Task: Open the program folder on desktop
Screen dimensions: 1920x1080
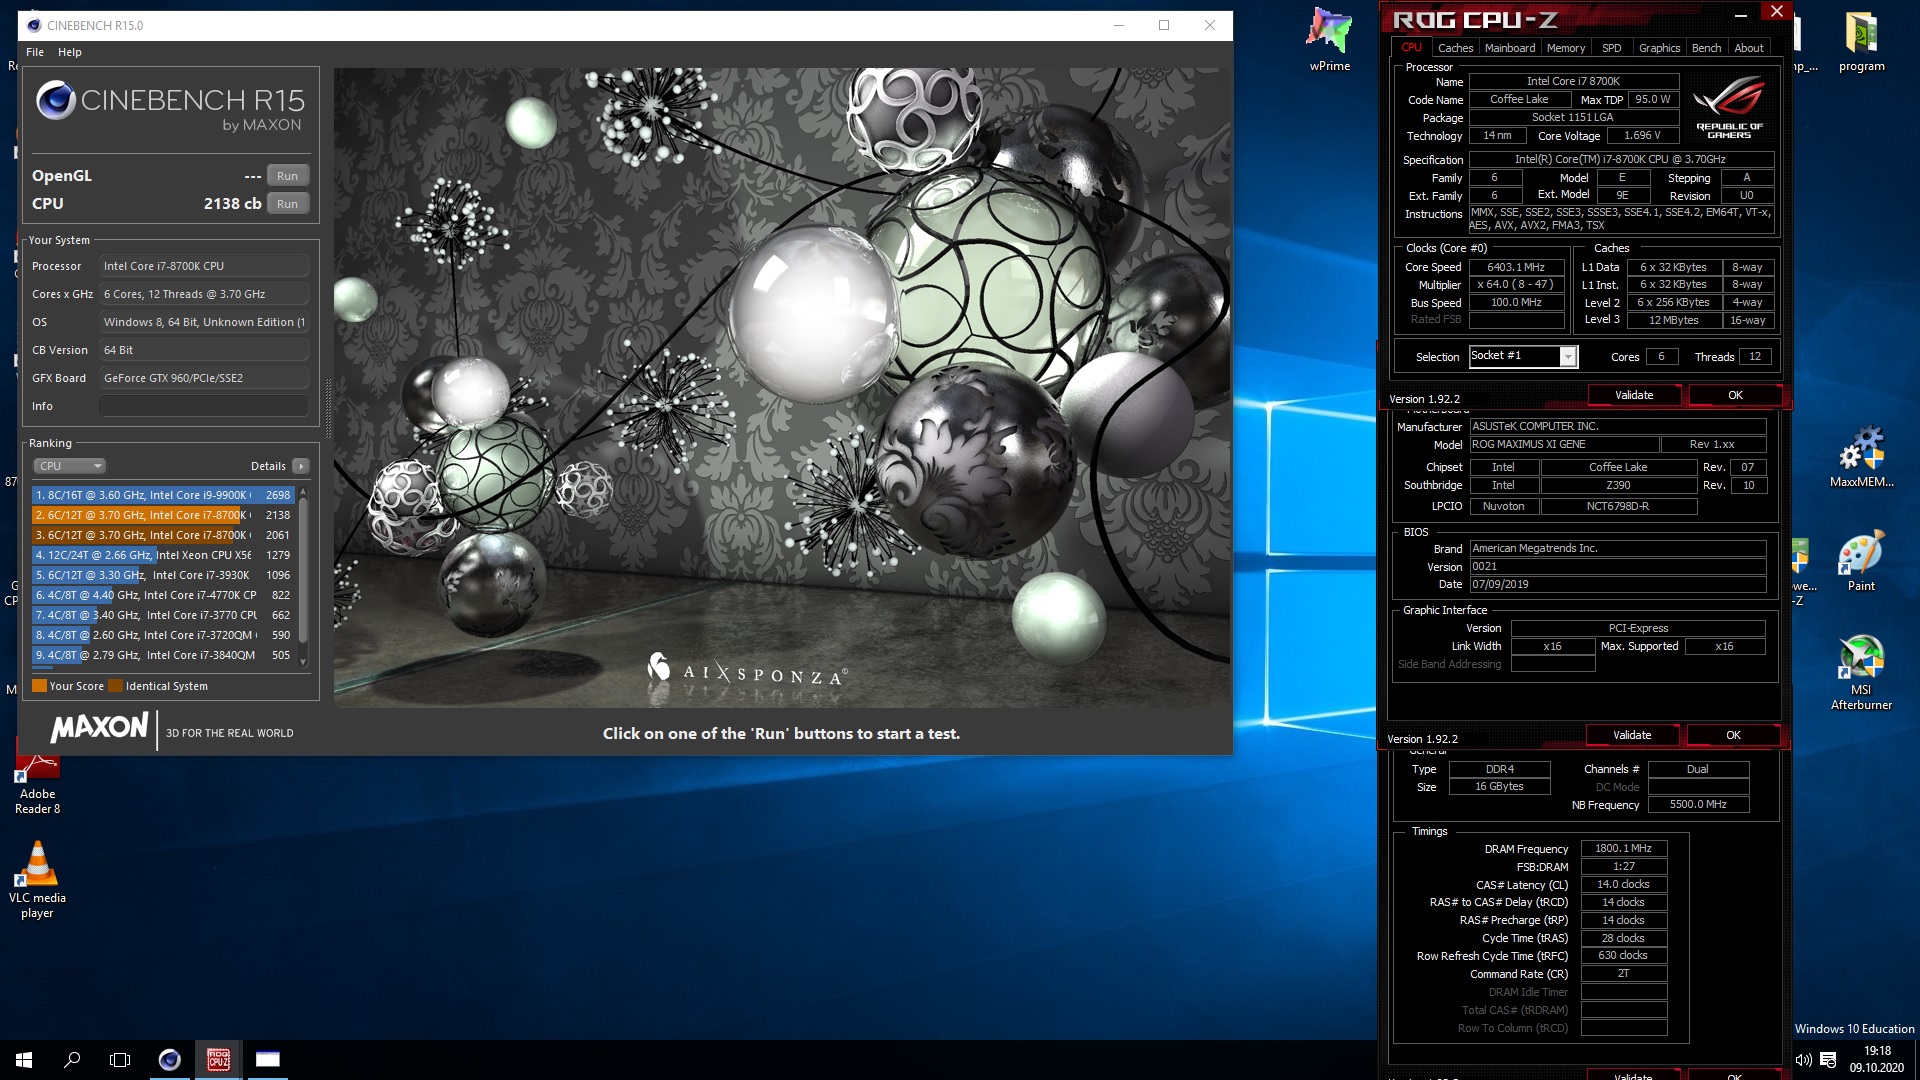Action: pos(1861,41)
